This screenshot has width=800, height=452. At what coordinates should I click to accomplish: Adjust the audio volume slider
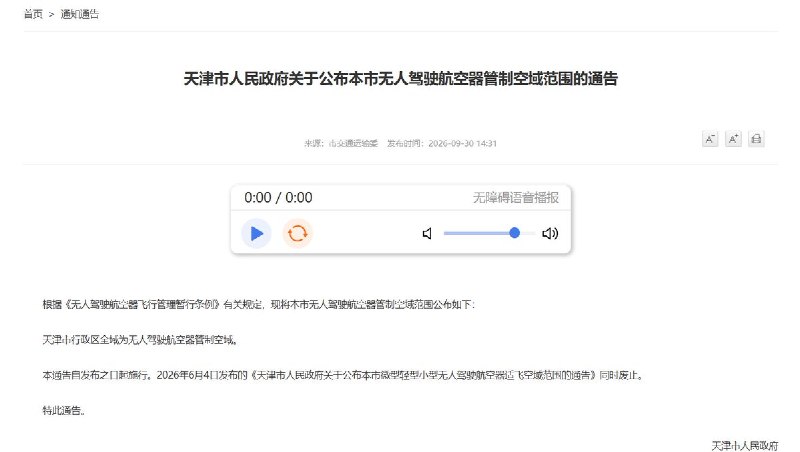[x=489, y=233]
